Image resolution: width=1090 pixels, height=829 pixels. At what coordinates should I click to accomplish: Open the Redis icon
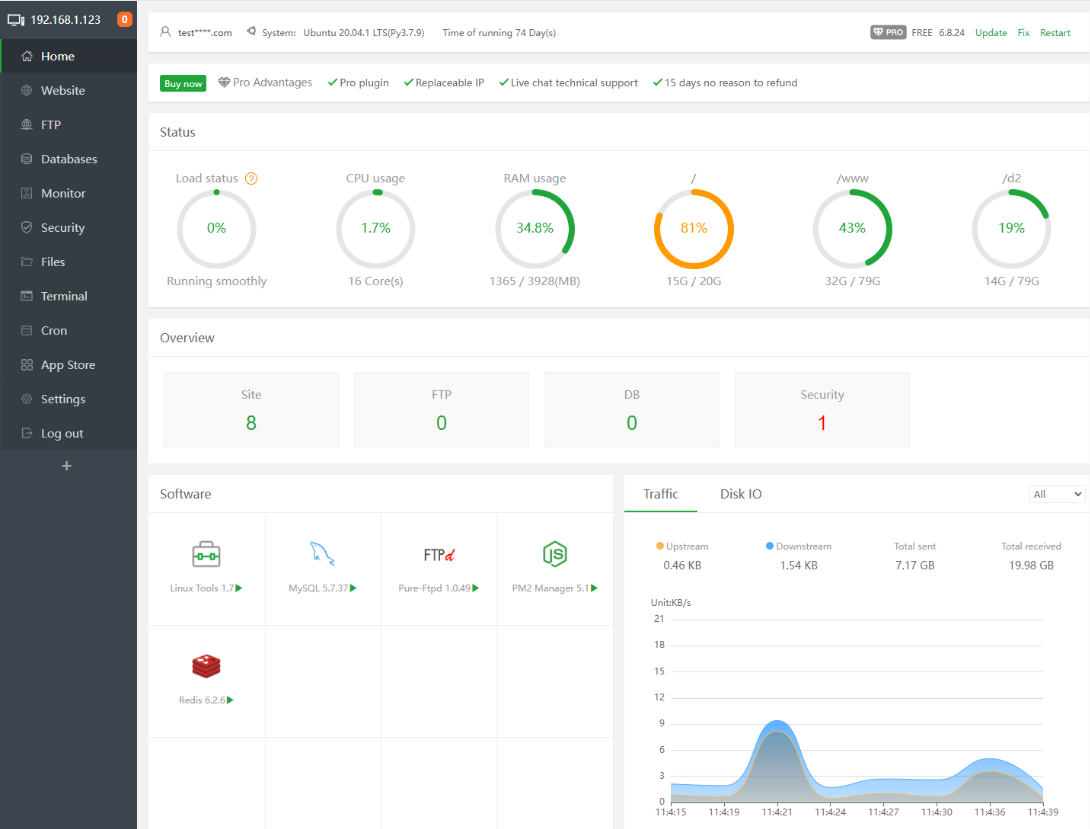pos(206,666)
